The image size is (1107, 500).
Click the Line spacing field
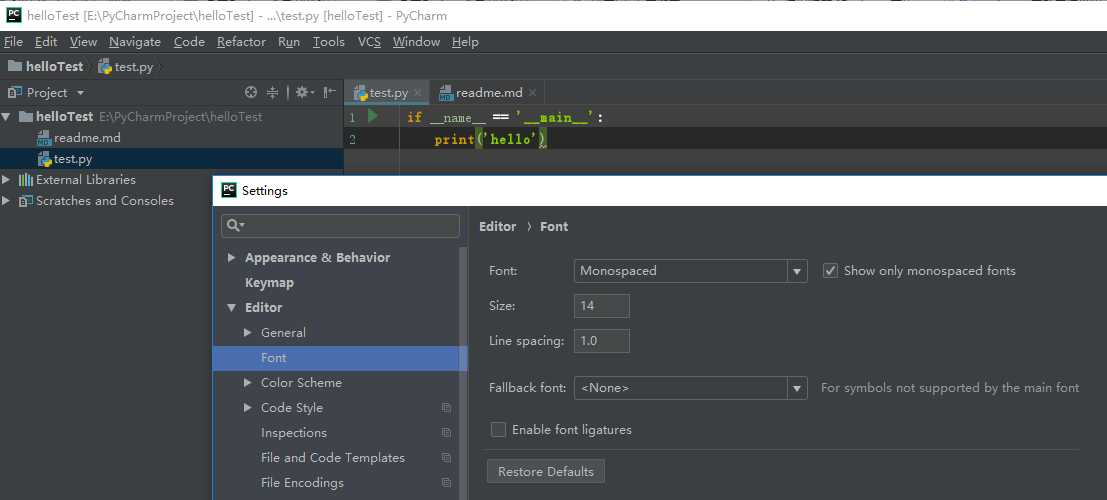pyautogui.click(x=602, y=341)
